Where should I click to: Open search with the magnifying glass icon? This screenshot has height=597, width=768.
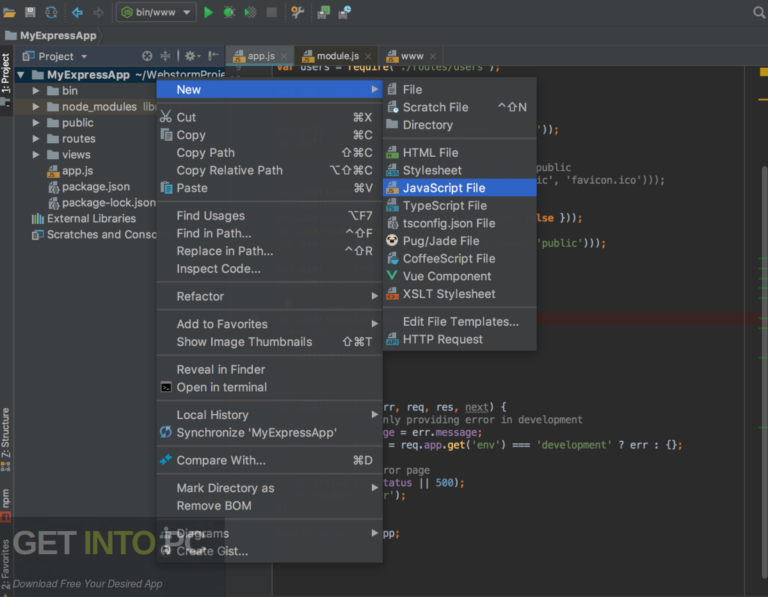tap(759, 12)
